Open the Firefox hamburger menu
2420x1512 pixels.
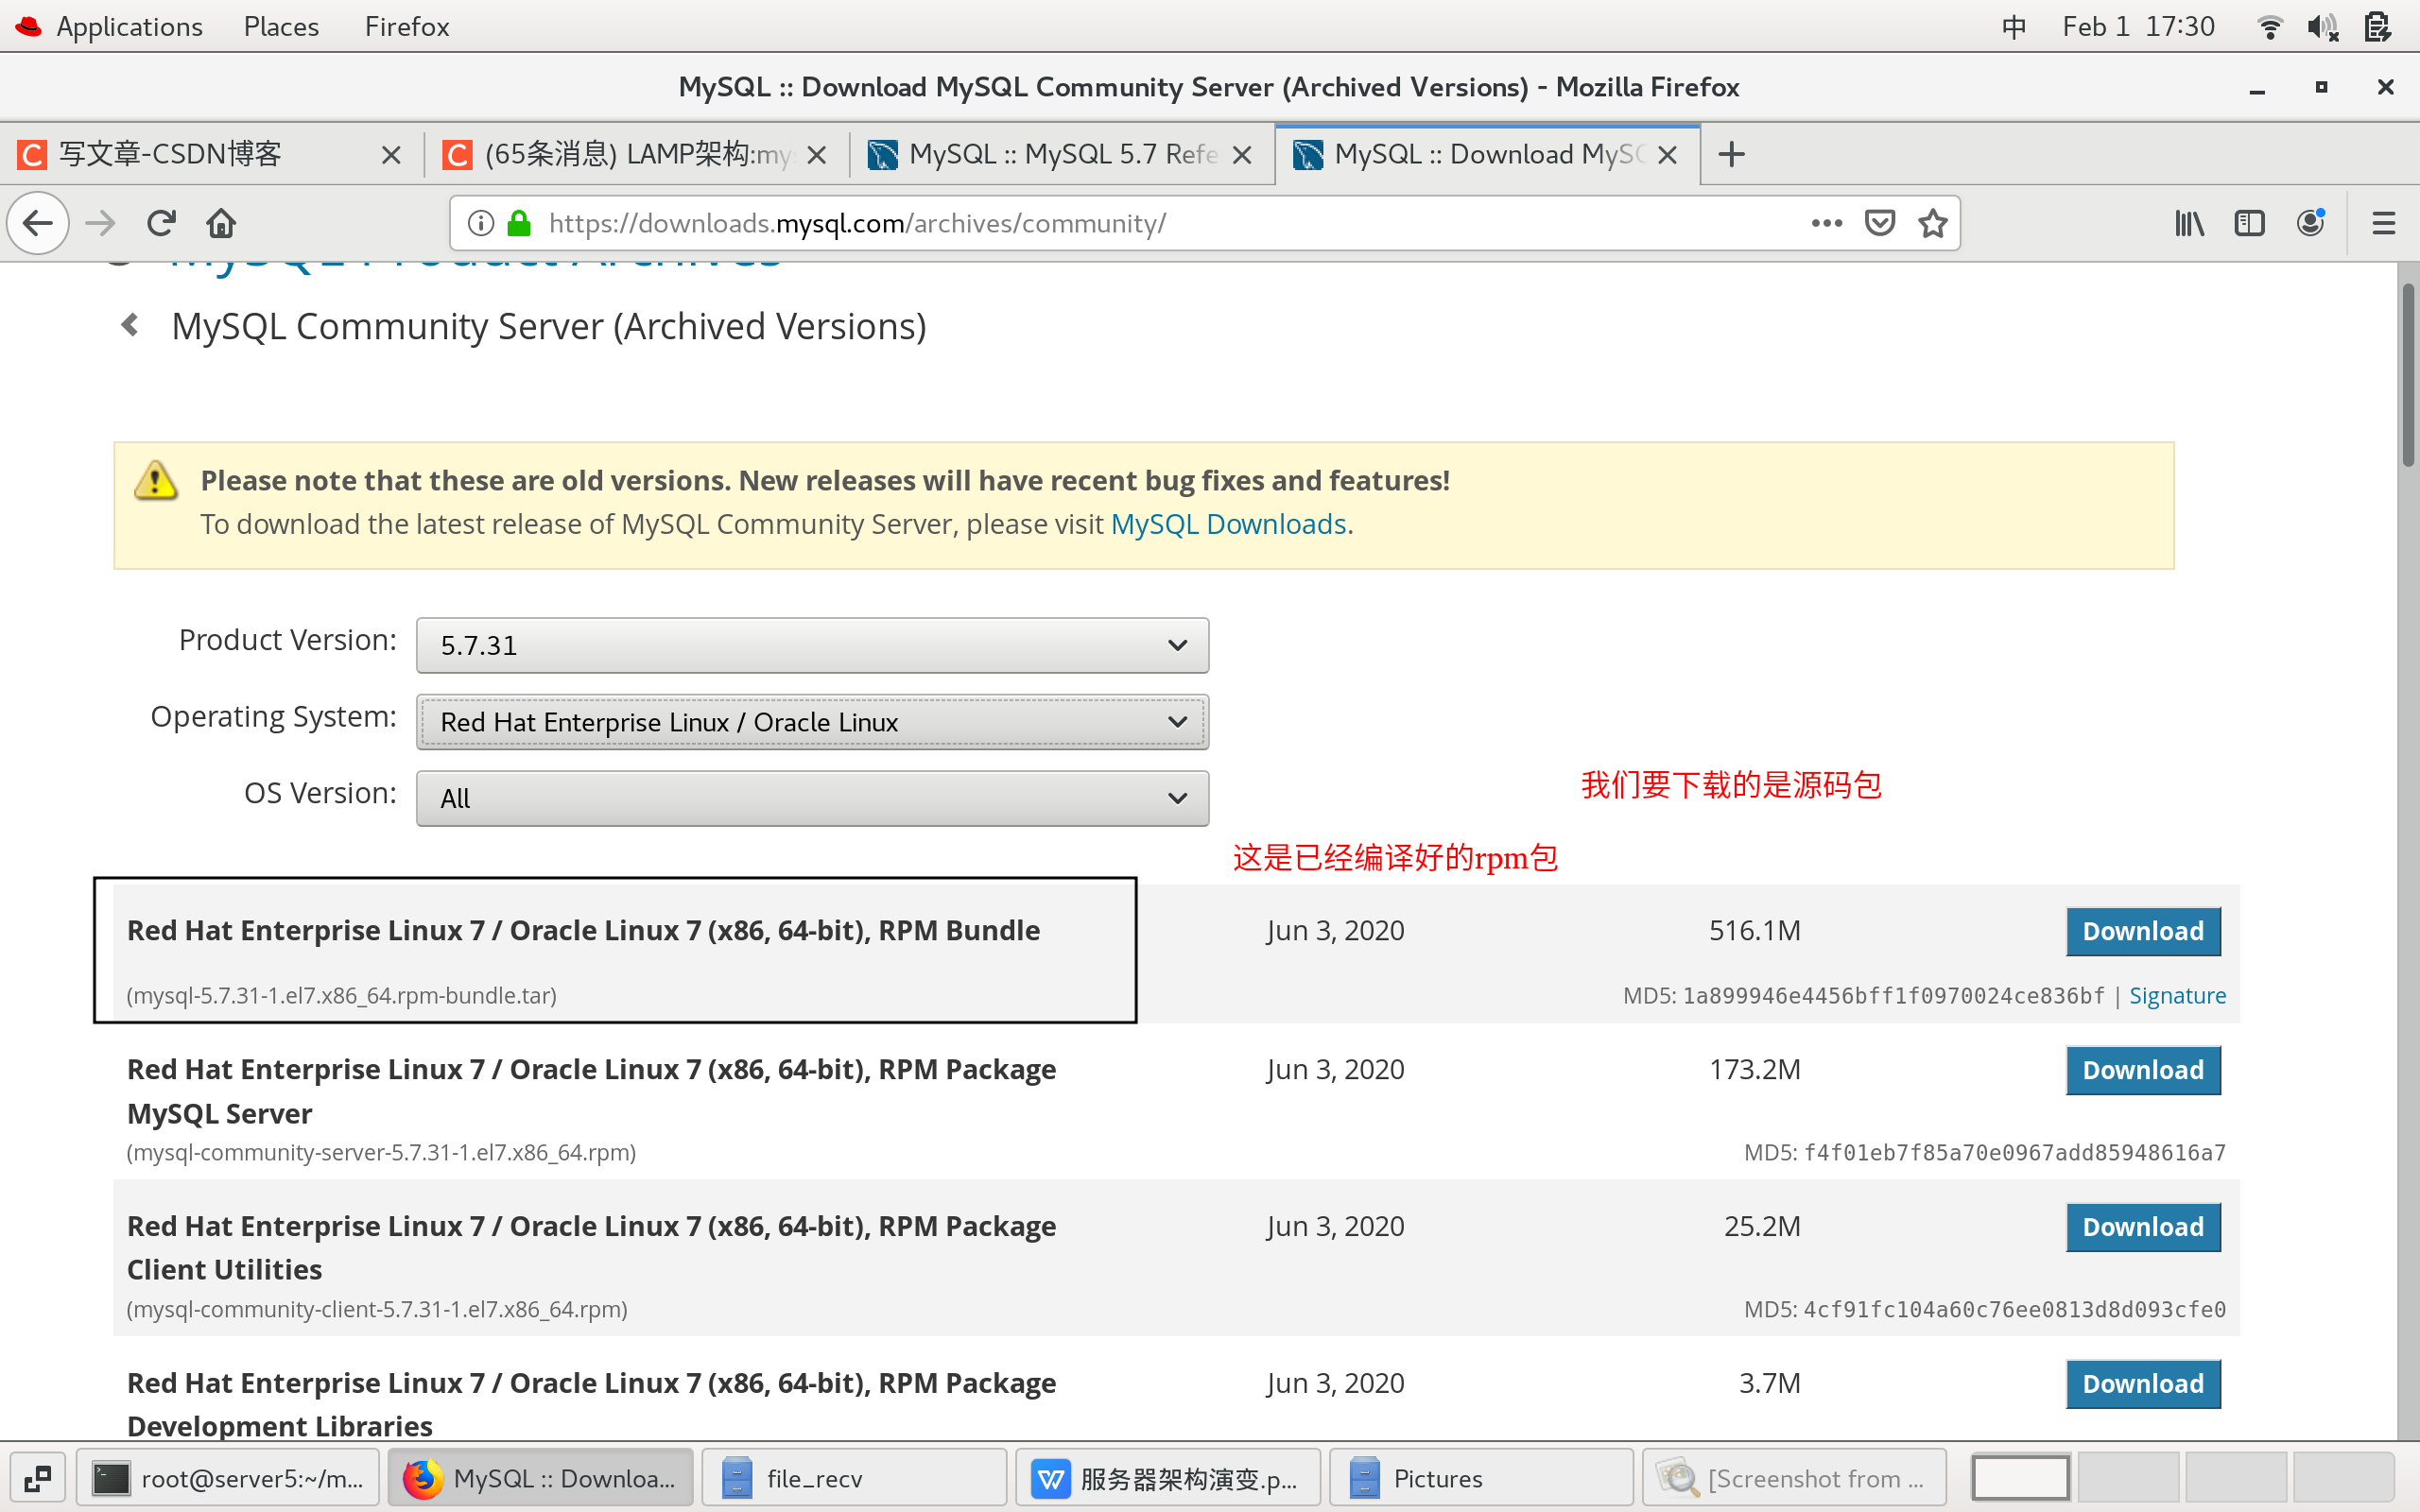pos(2383,223)
